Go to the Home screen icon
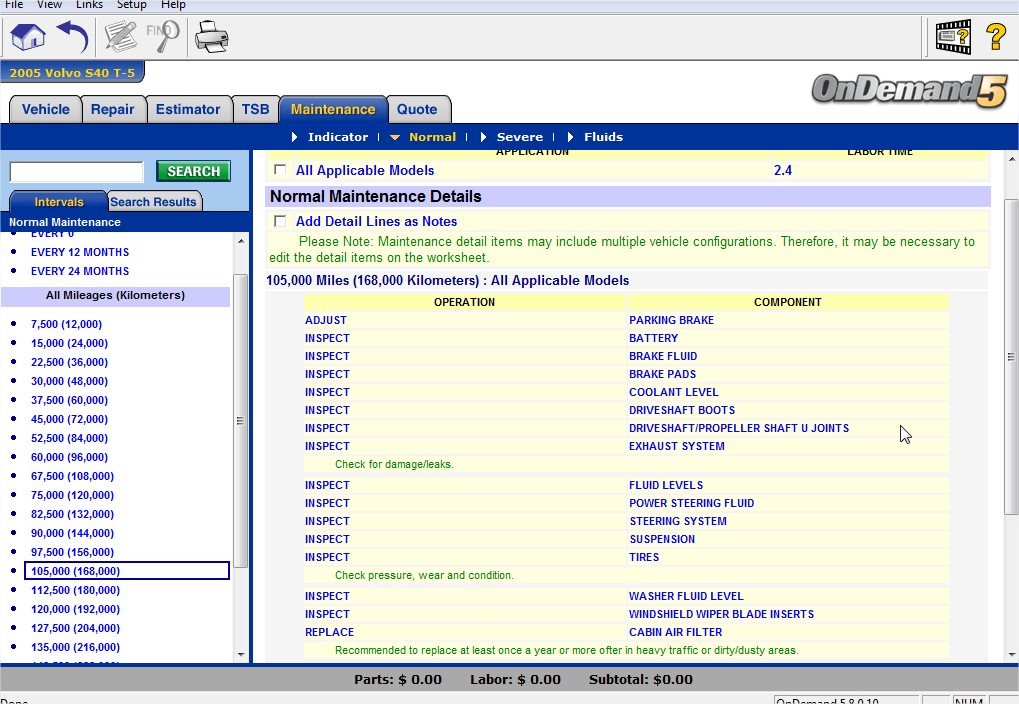 [x=28, y=36]
